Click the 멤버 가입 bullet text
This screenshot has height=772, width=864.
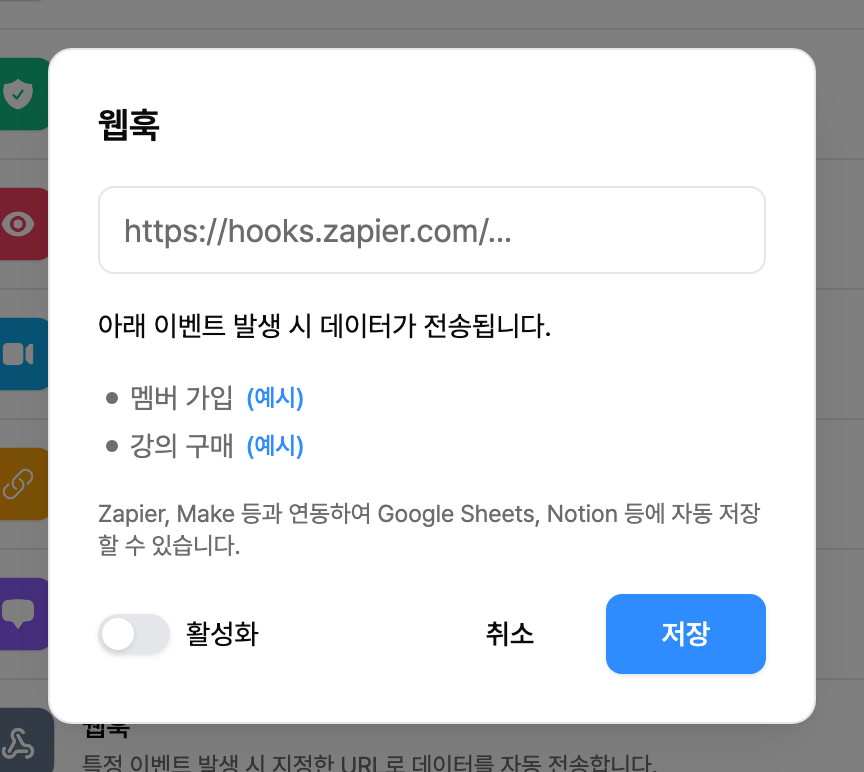[181, 398]
